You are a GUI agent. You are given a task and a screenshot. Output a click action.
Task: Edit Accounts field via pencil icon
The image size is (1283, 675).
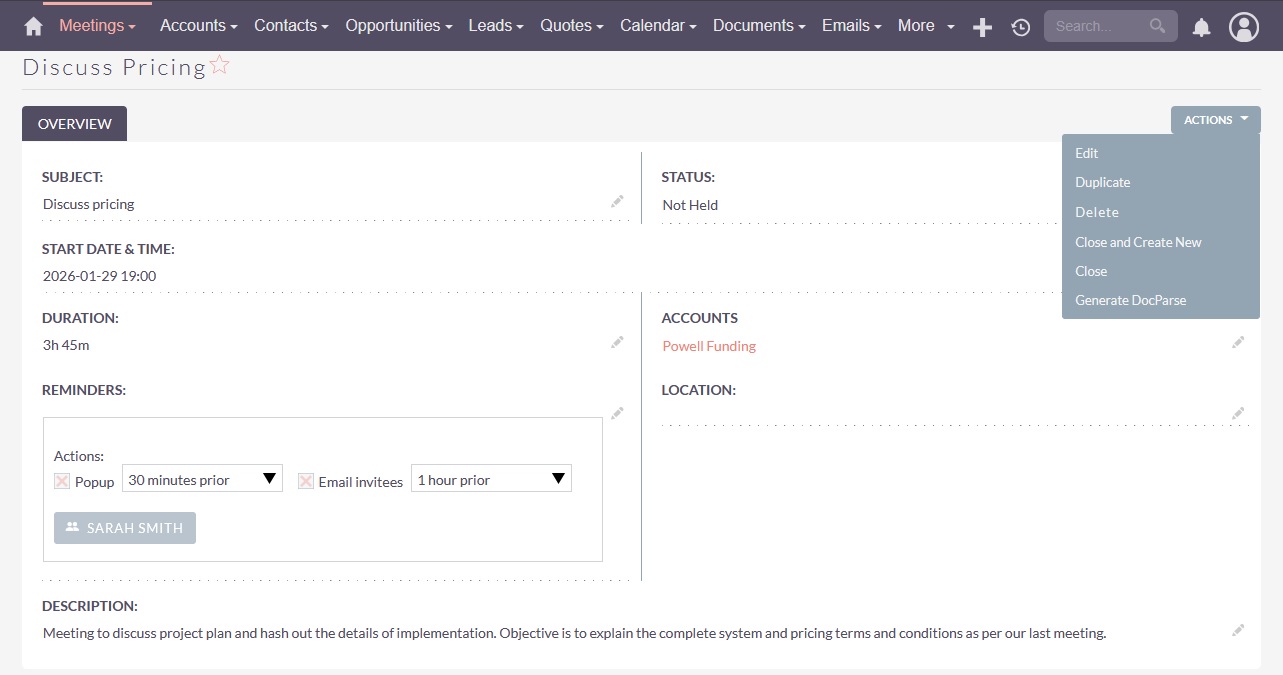pyautogui.click(x=1238, y=343)
